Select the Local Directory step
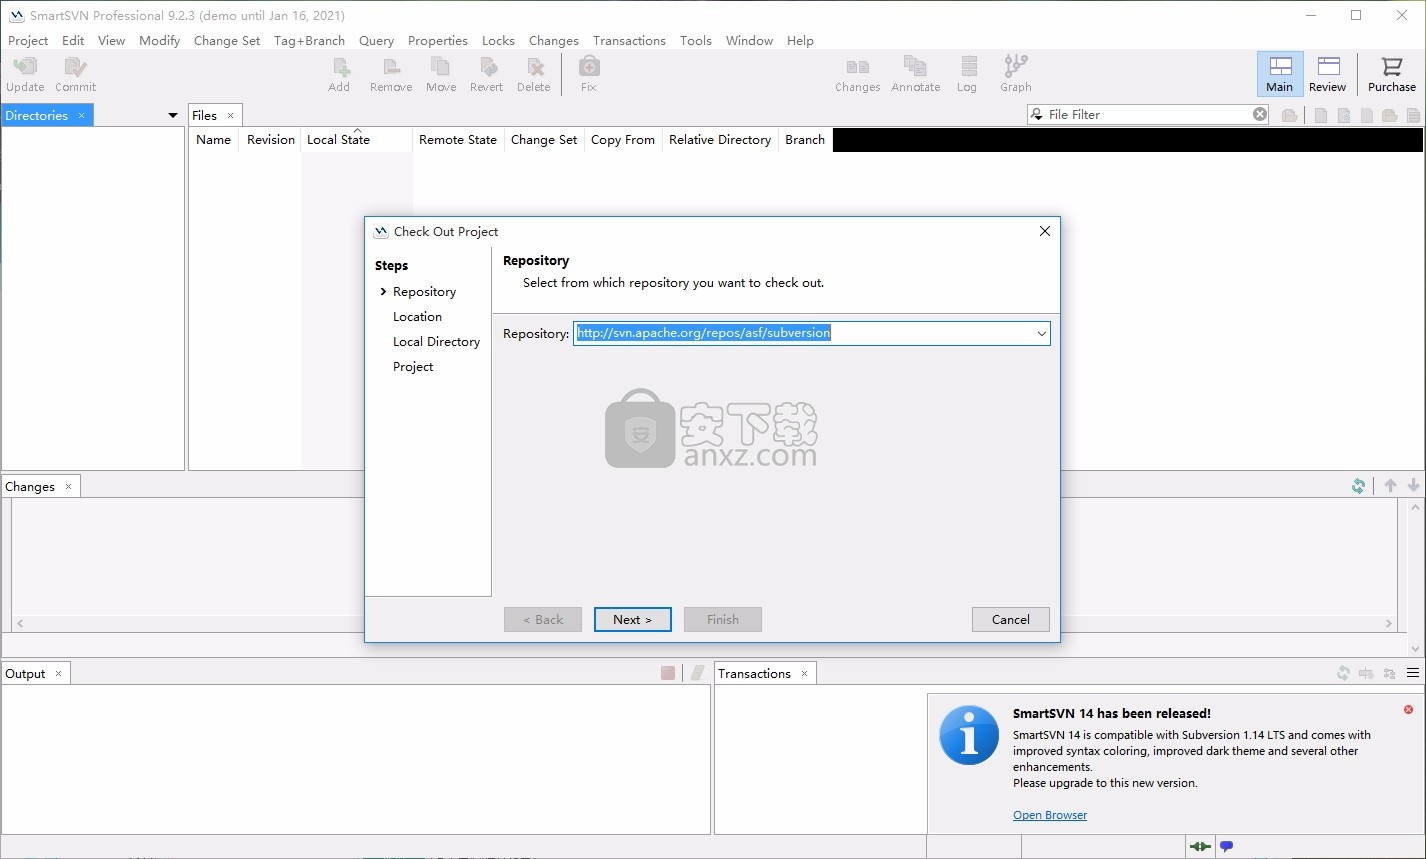 436,342
